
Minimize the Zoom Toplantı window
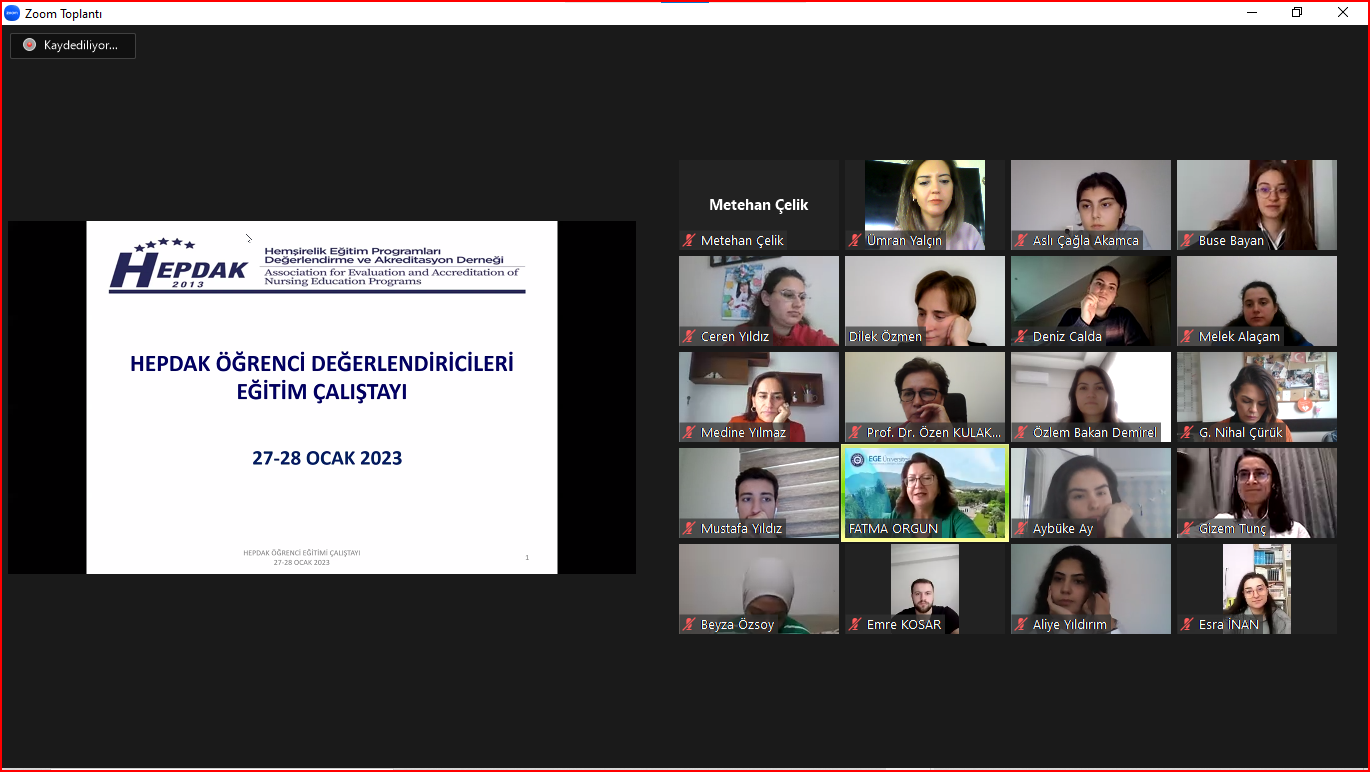[1252, 13]
